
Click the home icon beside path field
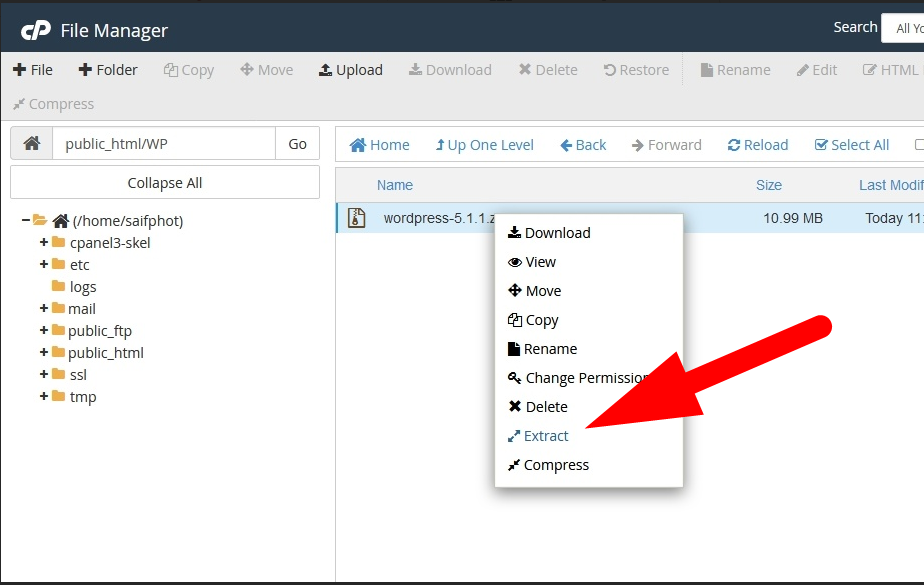[32, 143]
